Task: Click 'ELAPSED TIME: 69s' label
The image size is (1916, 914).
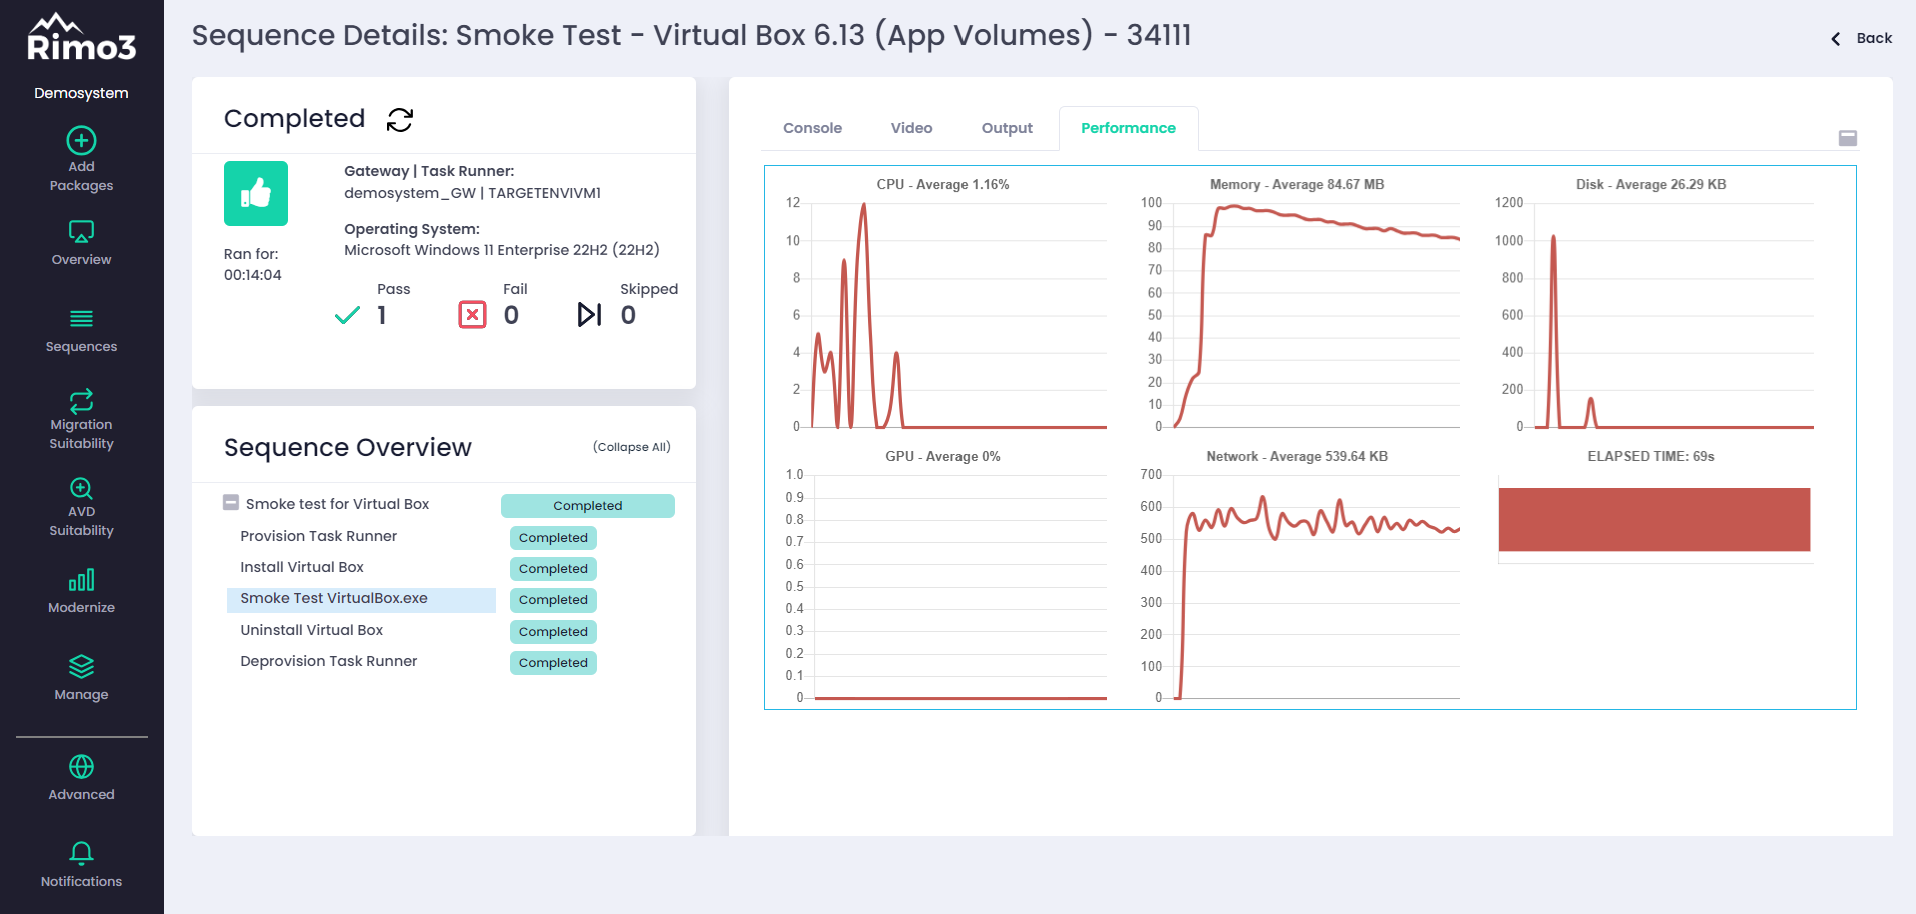Action: pyautogui.click(x=1651, y=456)
